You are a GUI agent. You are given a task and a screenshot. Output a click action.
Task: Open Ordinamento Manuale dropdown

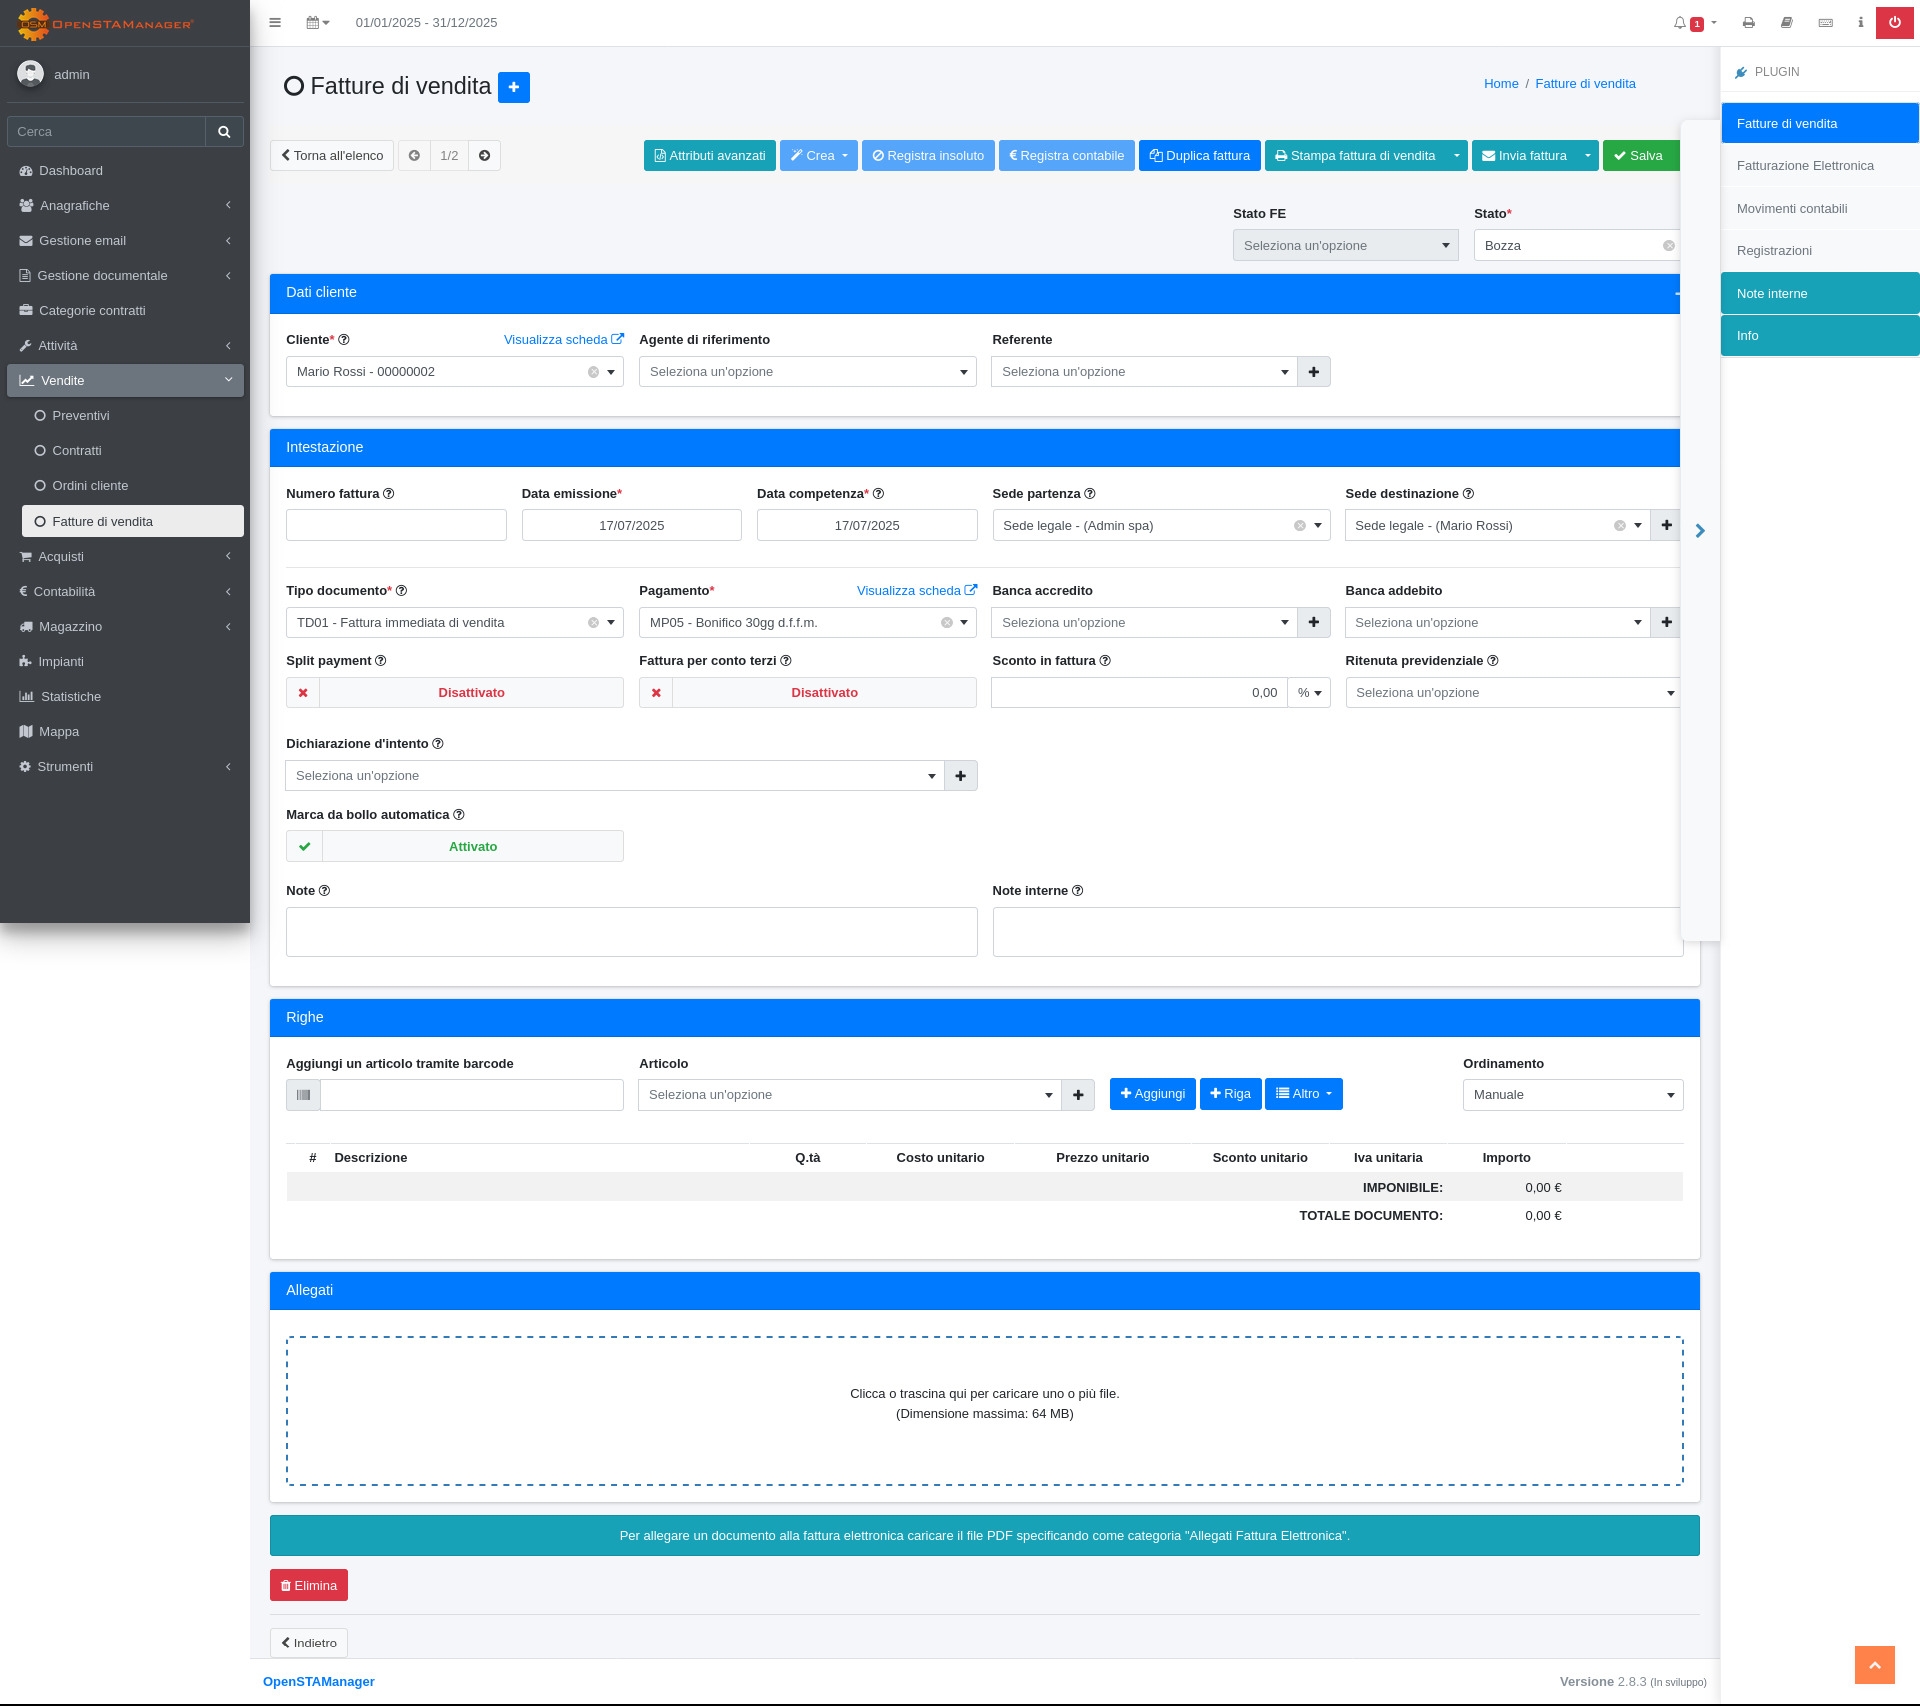pos(1572,1095)
